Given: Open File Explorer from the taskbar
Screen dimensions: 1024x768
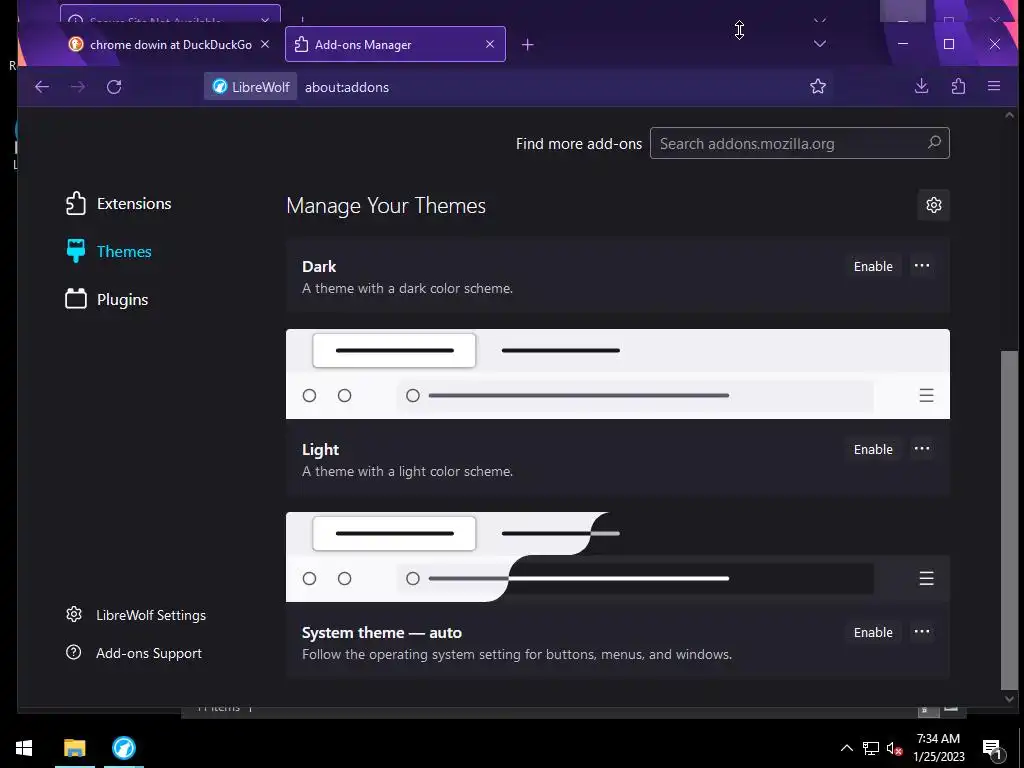Looking at the screenshot, I should (74, 748).
